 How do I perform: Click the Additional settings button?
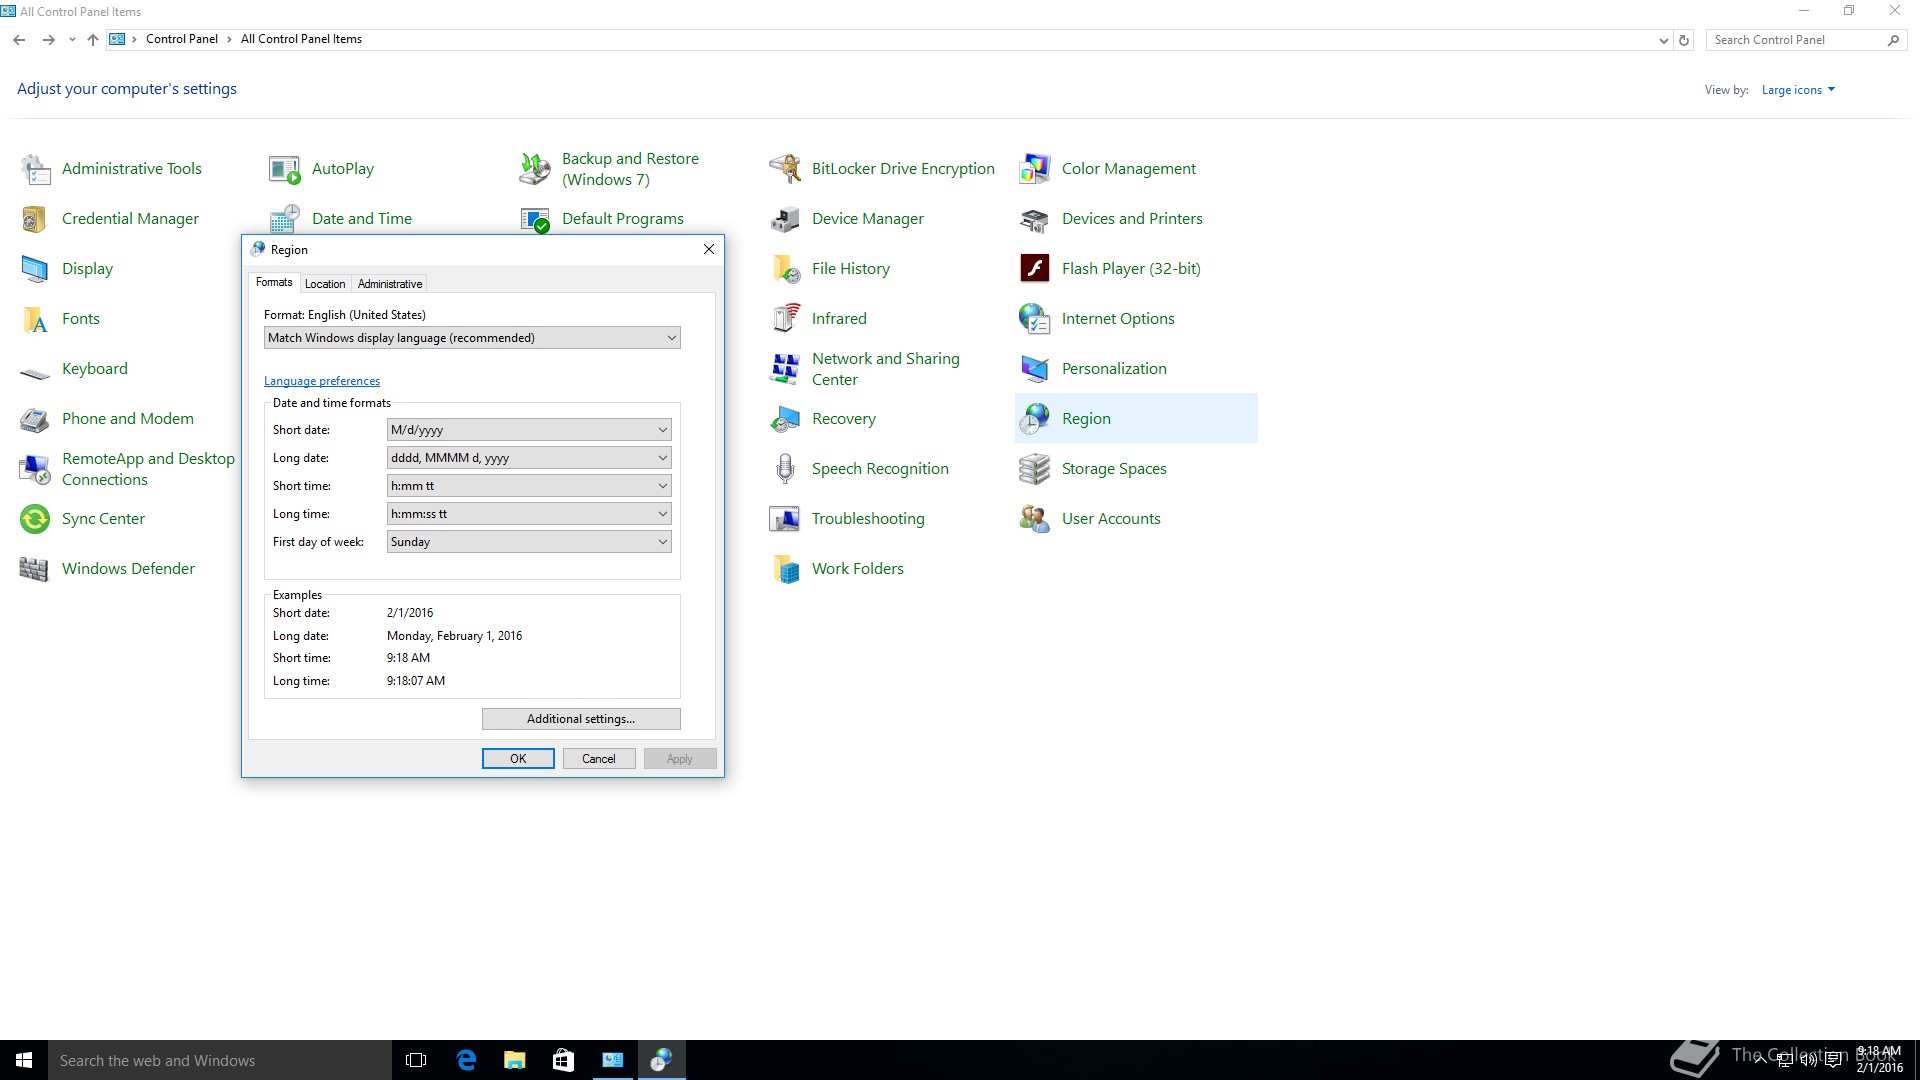[581, 719]
